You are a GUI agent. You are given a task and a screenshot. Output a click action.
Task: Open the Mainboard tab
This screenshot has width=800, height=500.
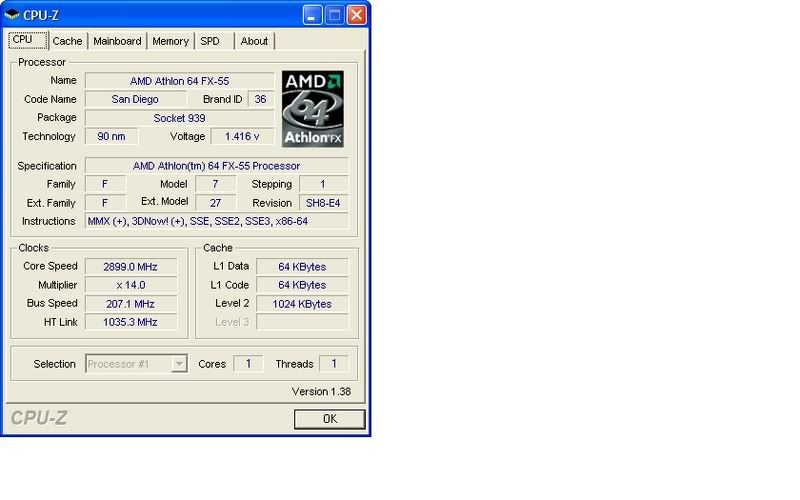(x=117, y=41)
